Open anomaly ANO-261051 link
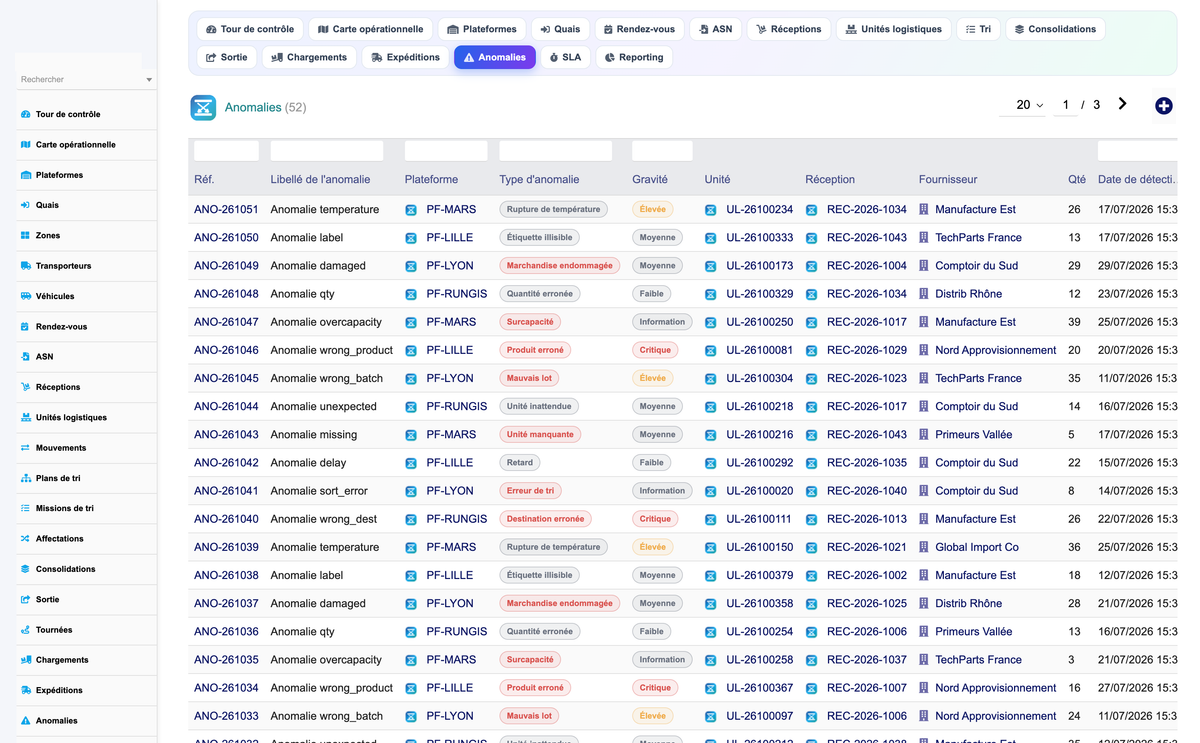 (226, 210)
